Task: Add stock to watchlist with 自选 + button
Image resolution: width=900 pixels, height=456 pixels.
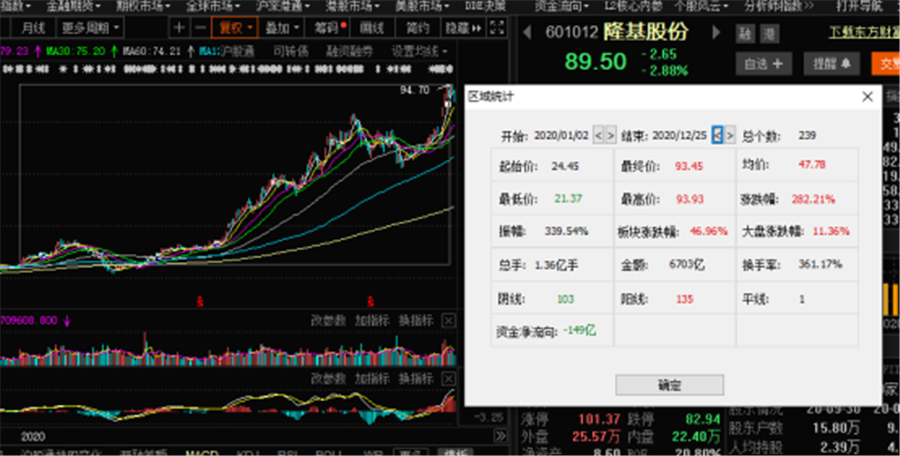Action: tap(763, 63)
